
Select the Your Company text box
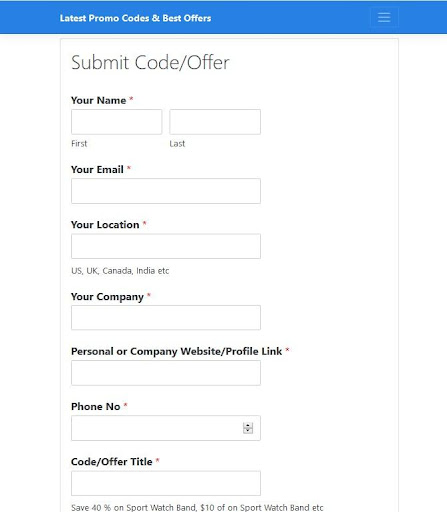[x=166, y=318]
